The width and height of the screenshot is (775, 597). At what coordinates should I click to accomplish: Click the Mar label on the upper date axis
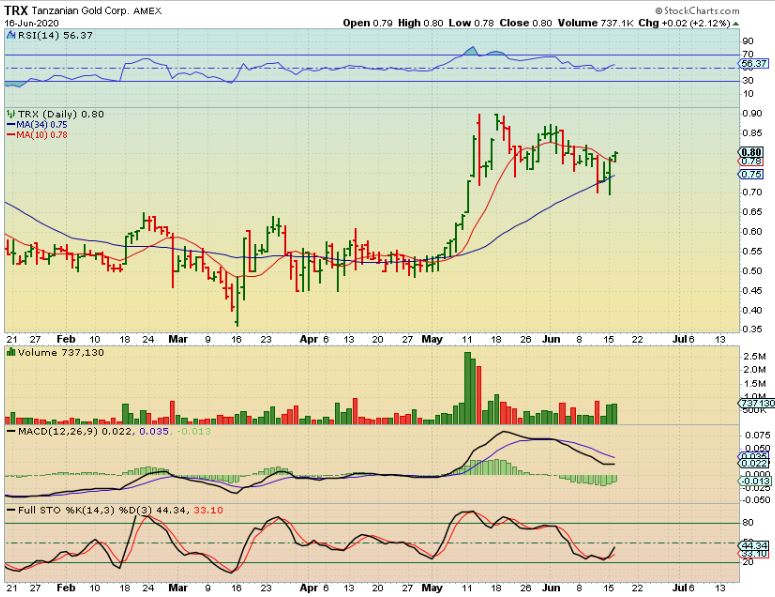(178, 339)
